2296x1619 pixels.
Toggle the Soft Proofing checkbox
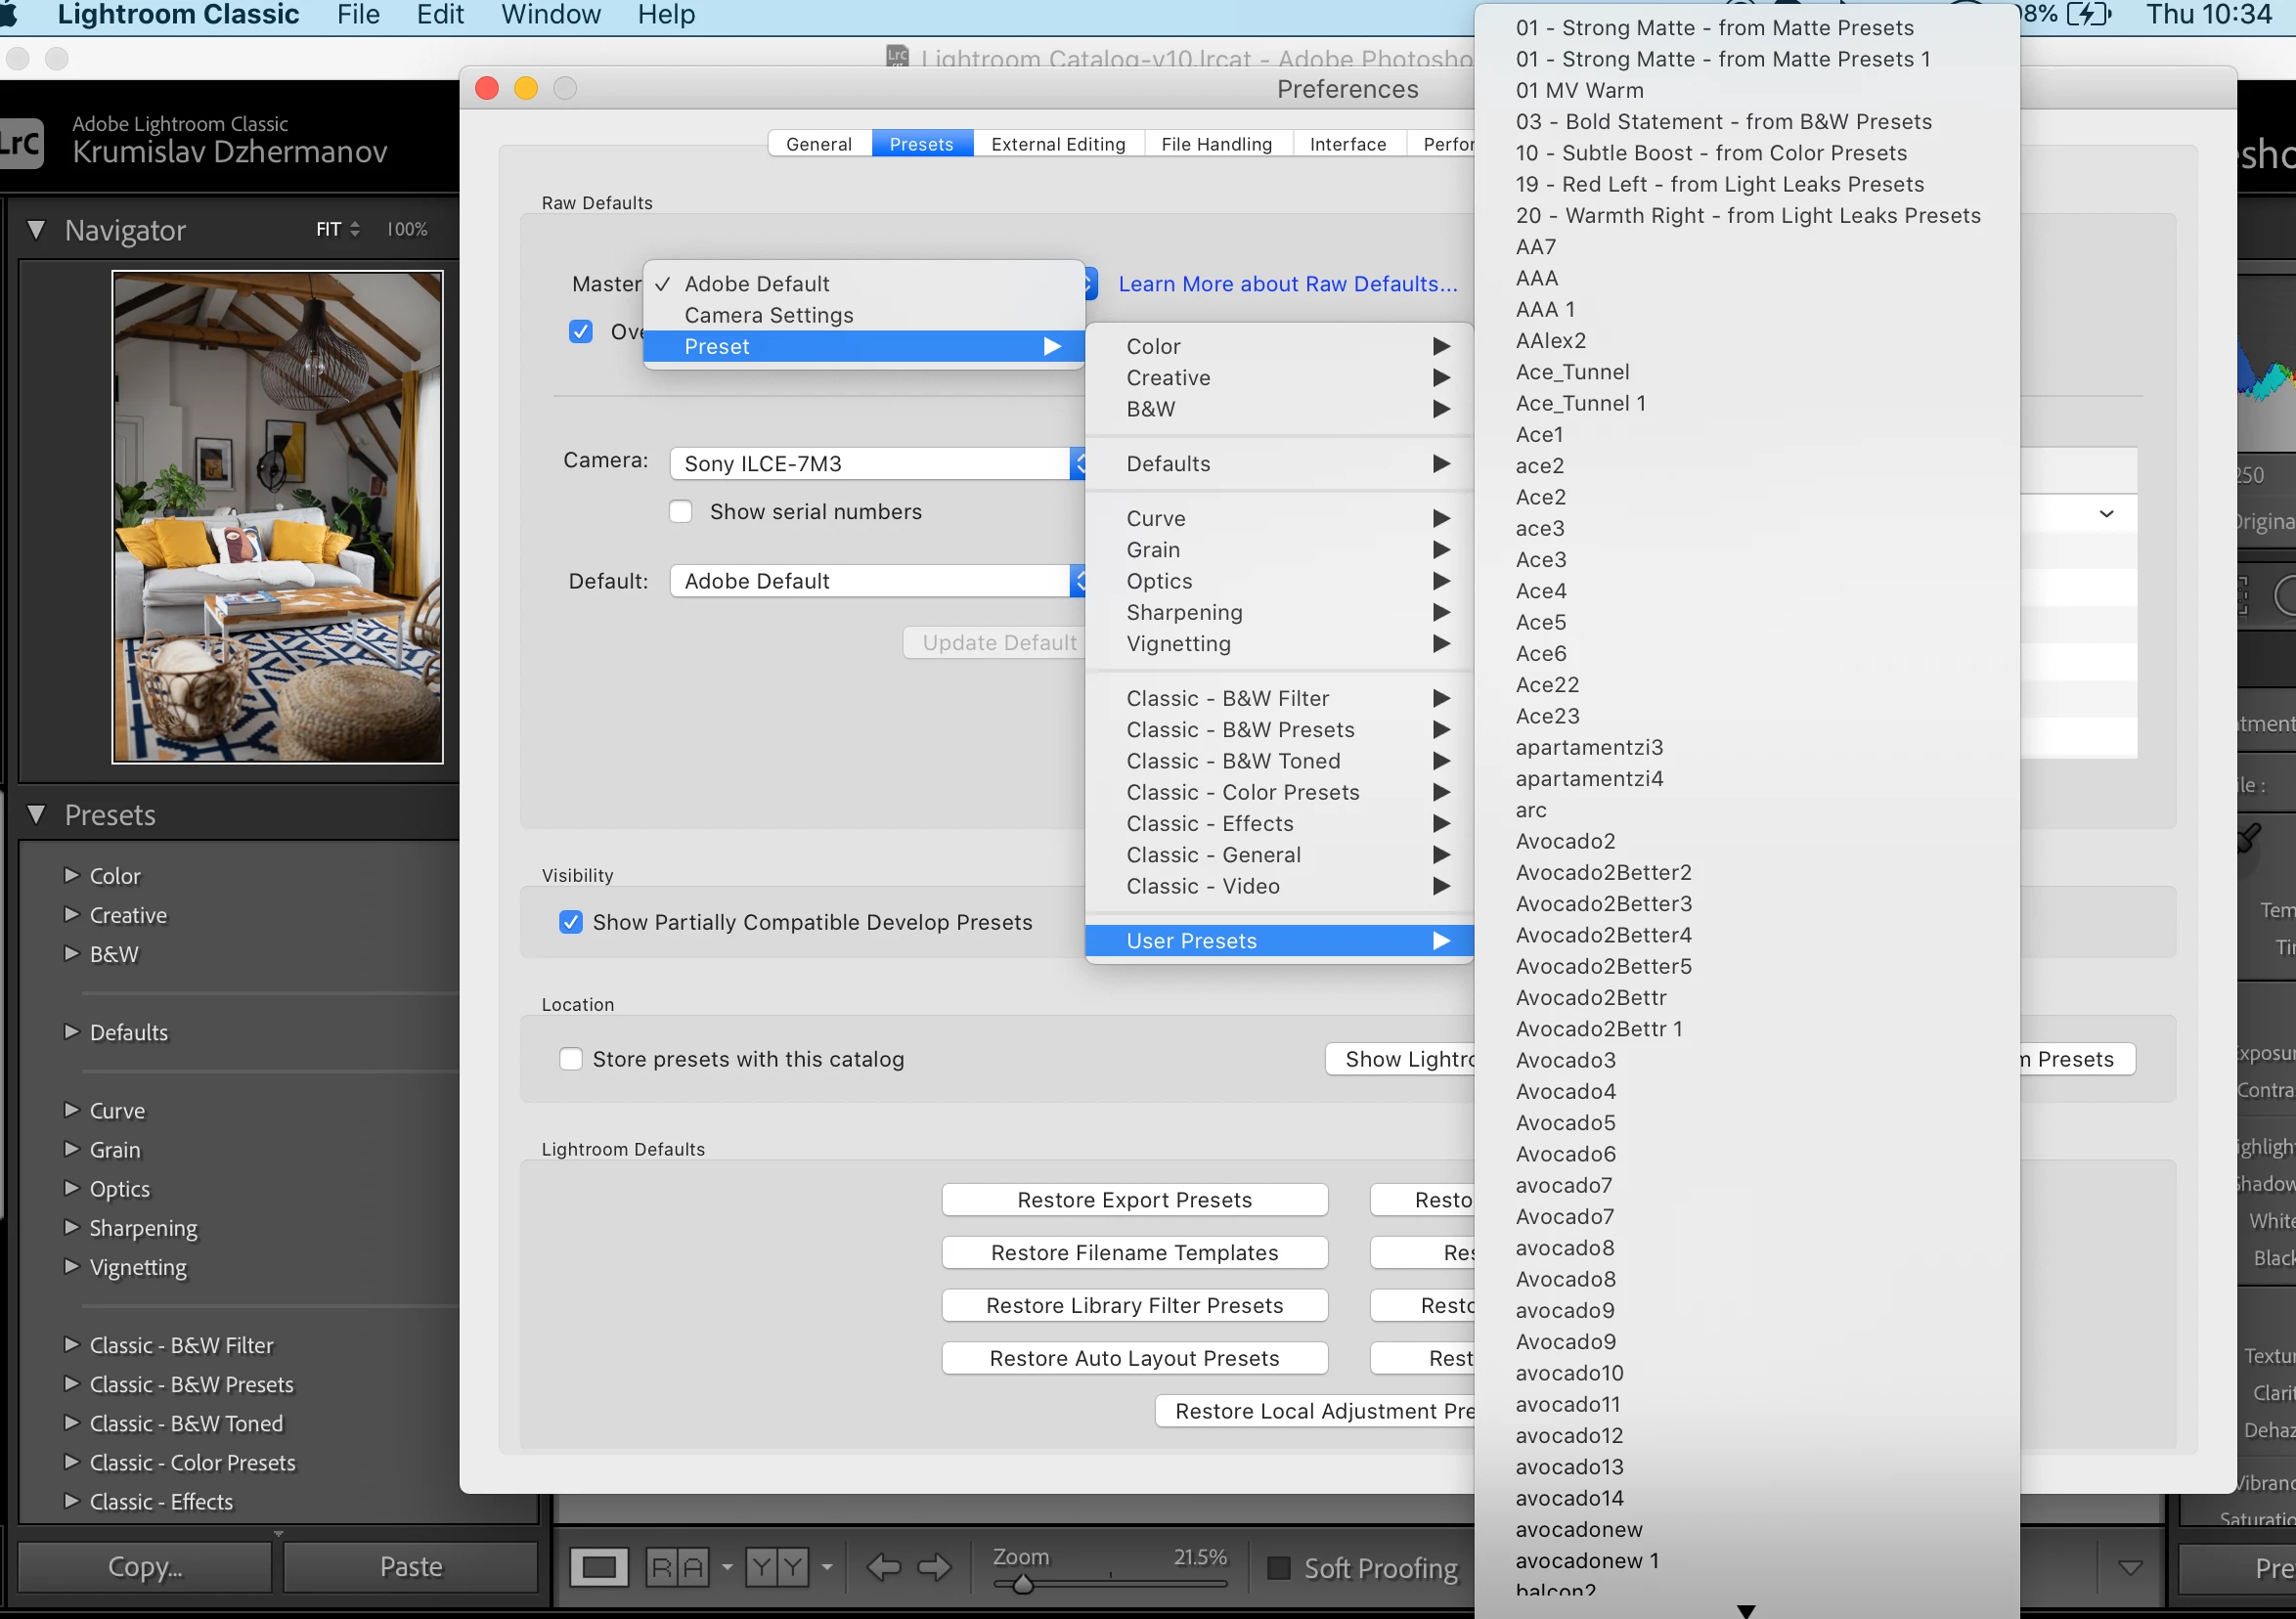pos(1278,1567)
